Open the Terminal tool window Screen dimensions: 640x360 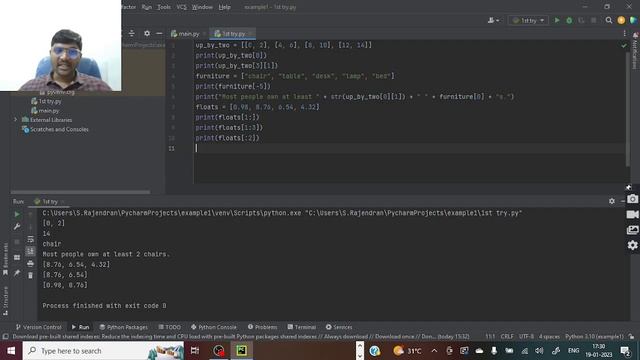[302, 327]
